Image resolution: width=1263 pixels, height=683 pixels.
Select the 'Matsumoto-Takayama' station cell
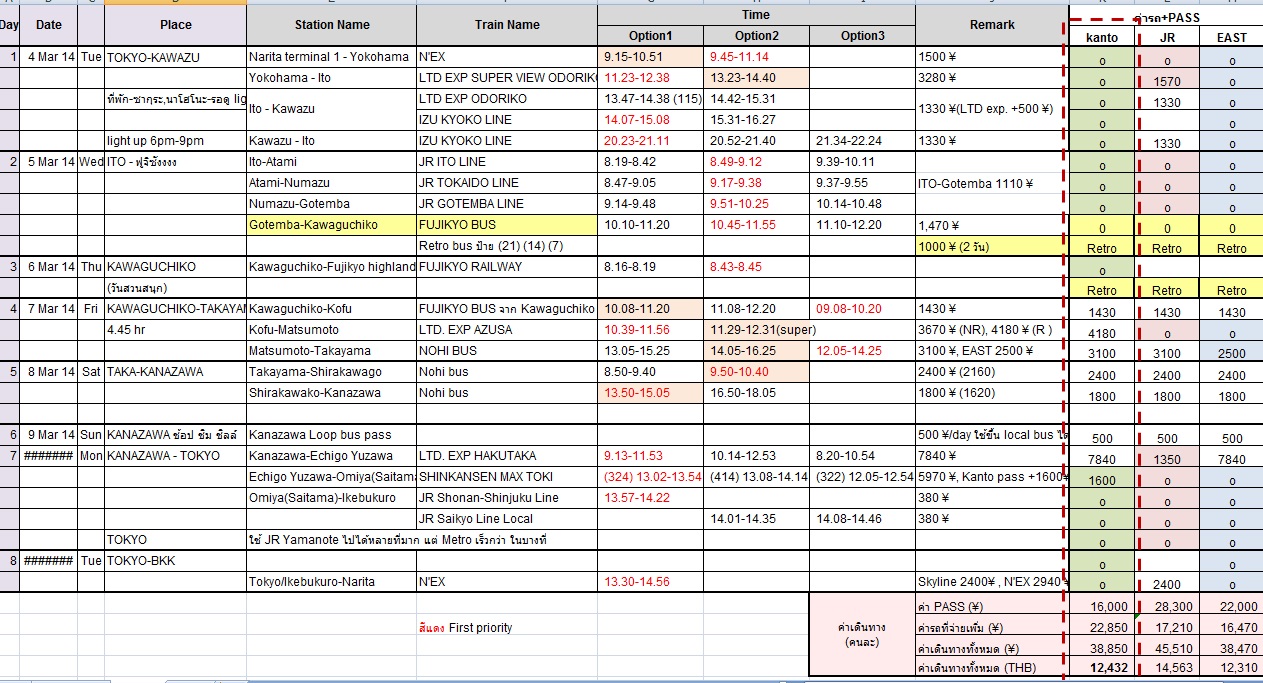[x=332, y=351]
